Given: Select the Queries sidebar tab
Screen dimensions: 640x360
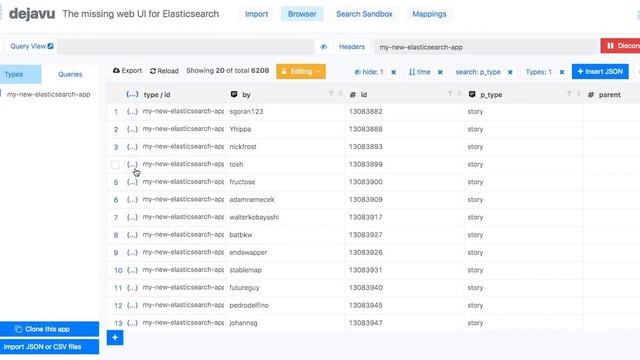Looking at the screenshot, I should [x=70, y=74].
